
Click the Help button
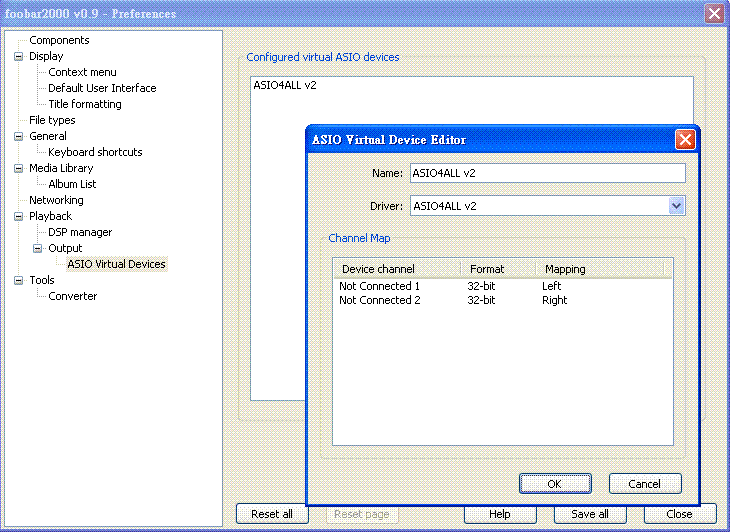coord(500,514)
